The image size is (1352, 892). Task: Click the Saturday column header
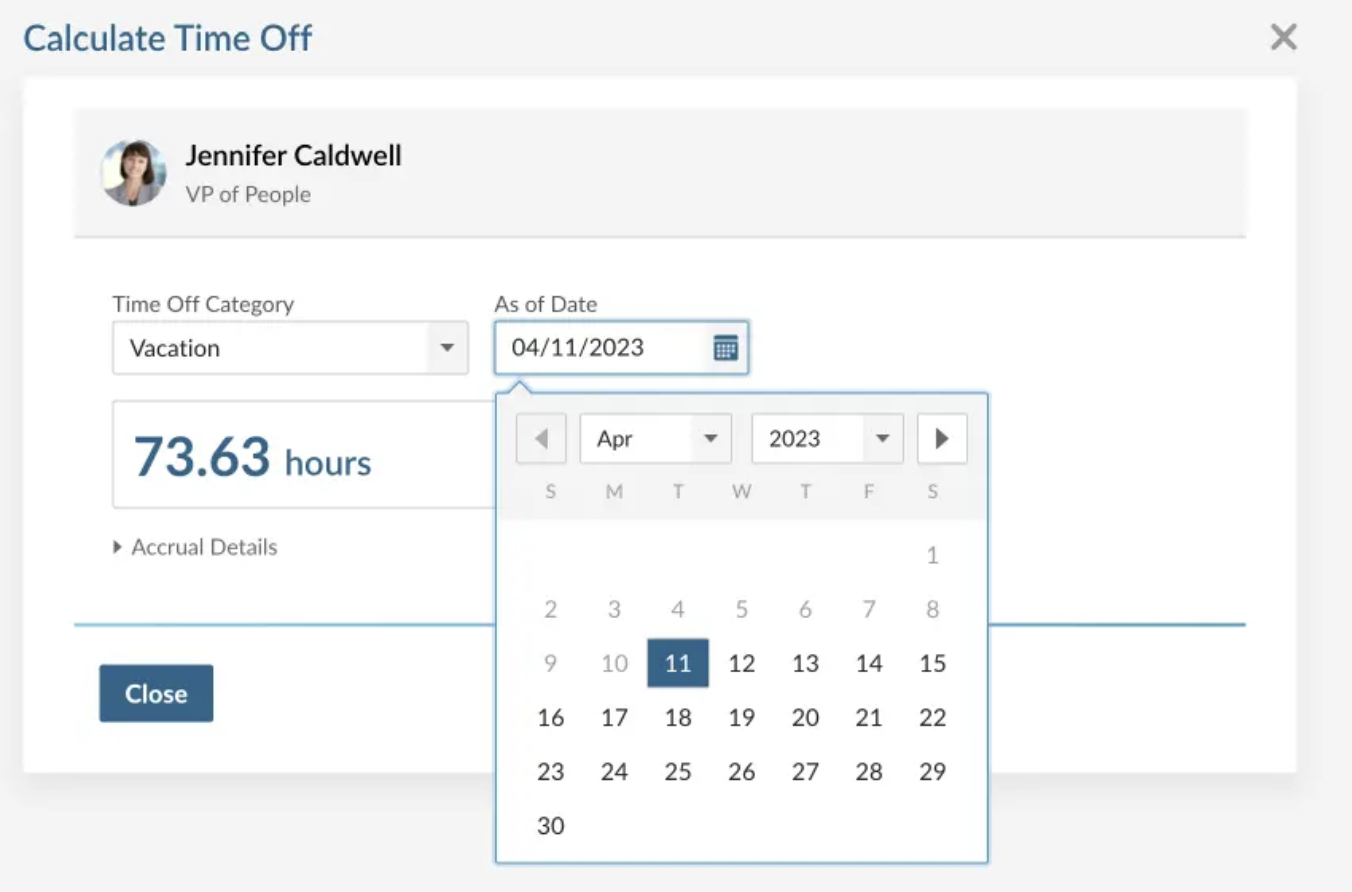(932, 491)
